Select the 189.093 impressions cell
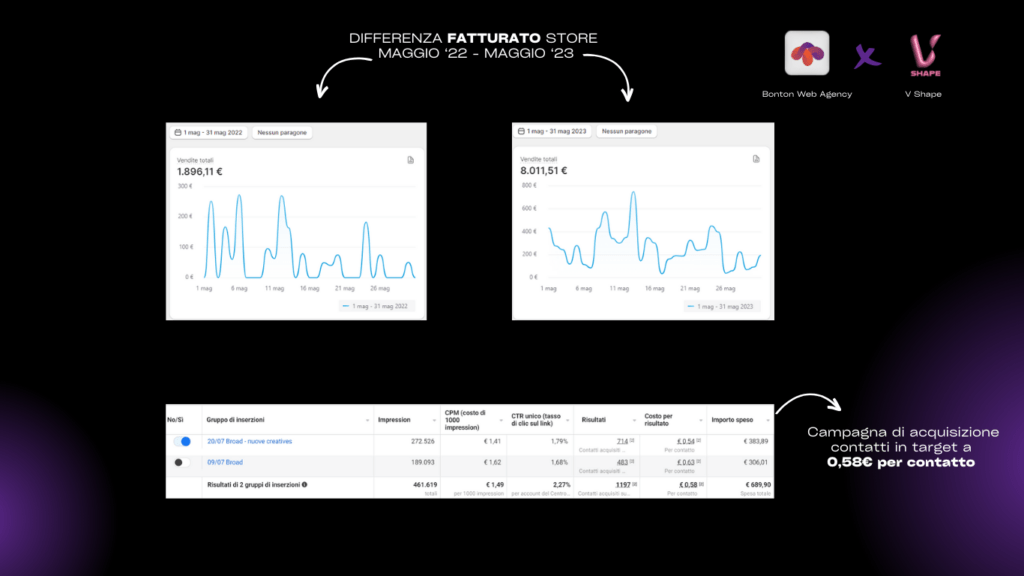This screenshot has height=576, width=1024. [x=423, y=462]
